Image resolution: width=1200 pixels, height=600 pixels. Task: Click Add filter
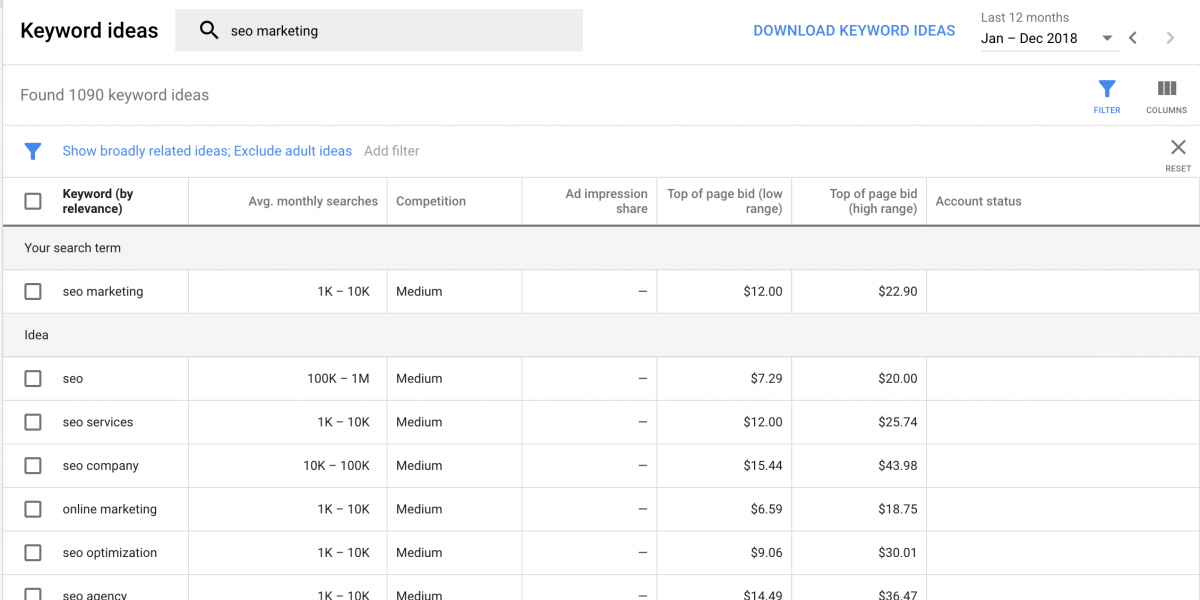[x=392, y=151]
